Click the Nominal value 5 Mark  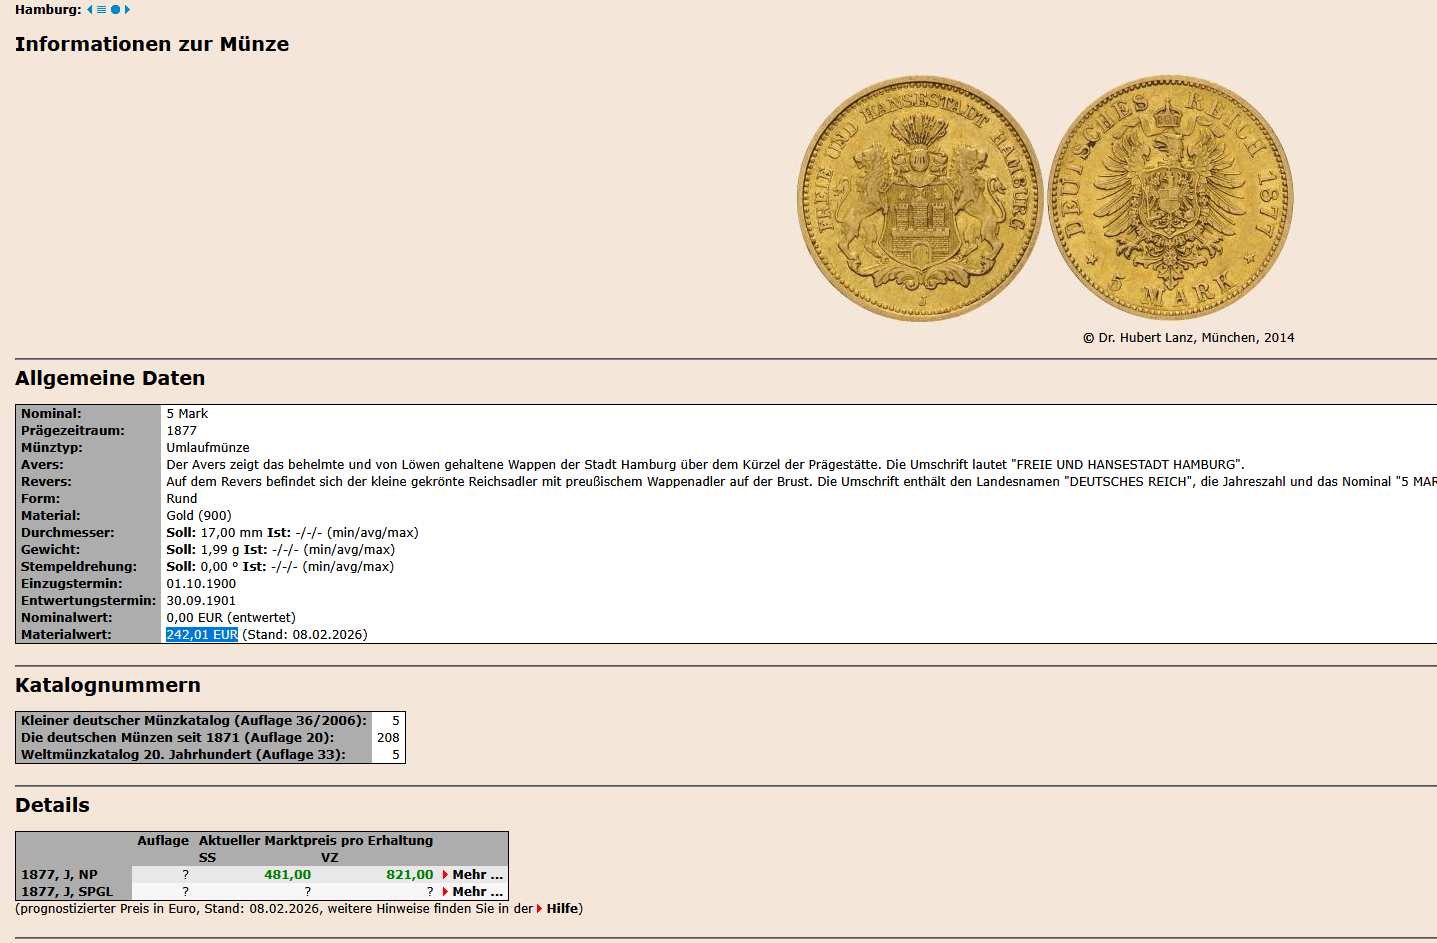[x=187, y=414]
